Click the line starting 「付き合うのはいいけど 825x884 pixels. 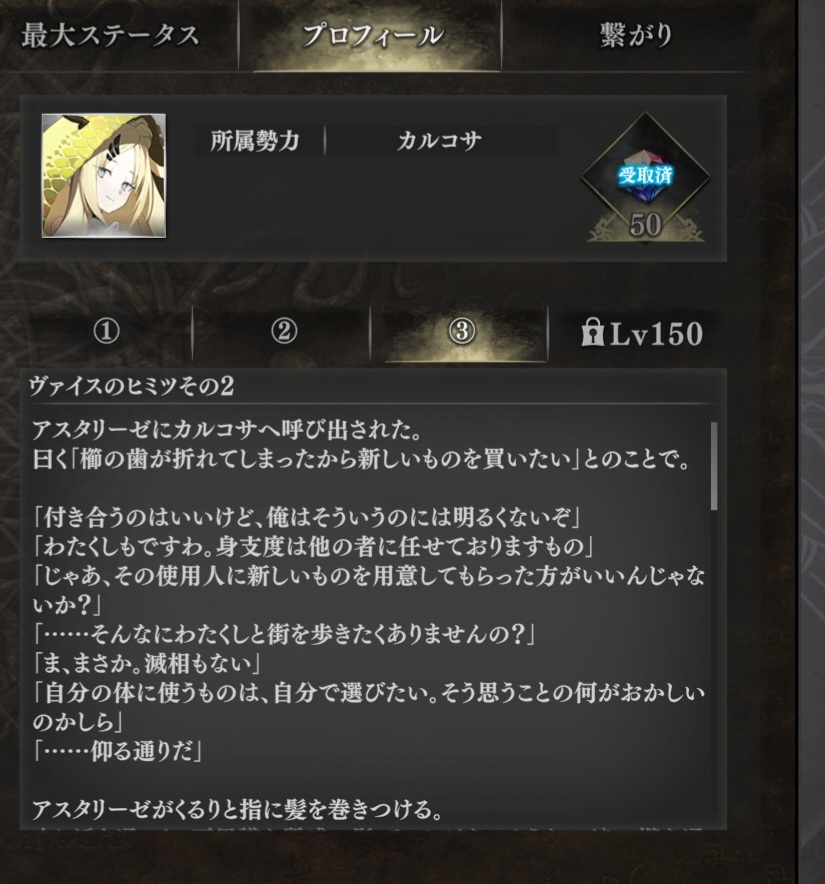point(307,517)
